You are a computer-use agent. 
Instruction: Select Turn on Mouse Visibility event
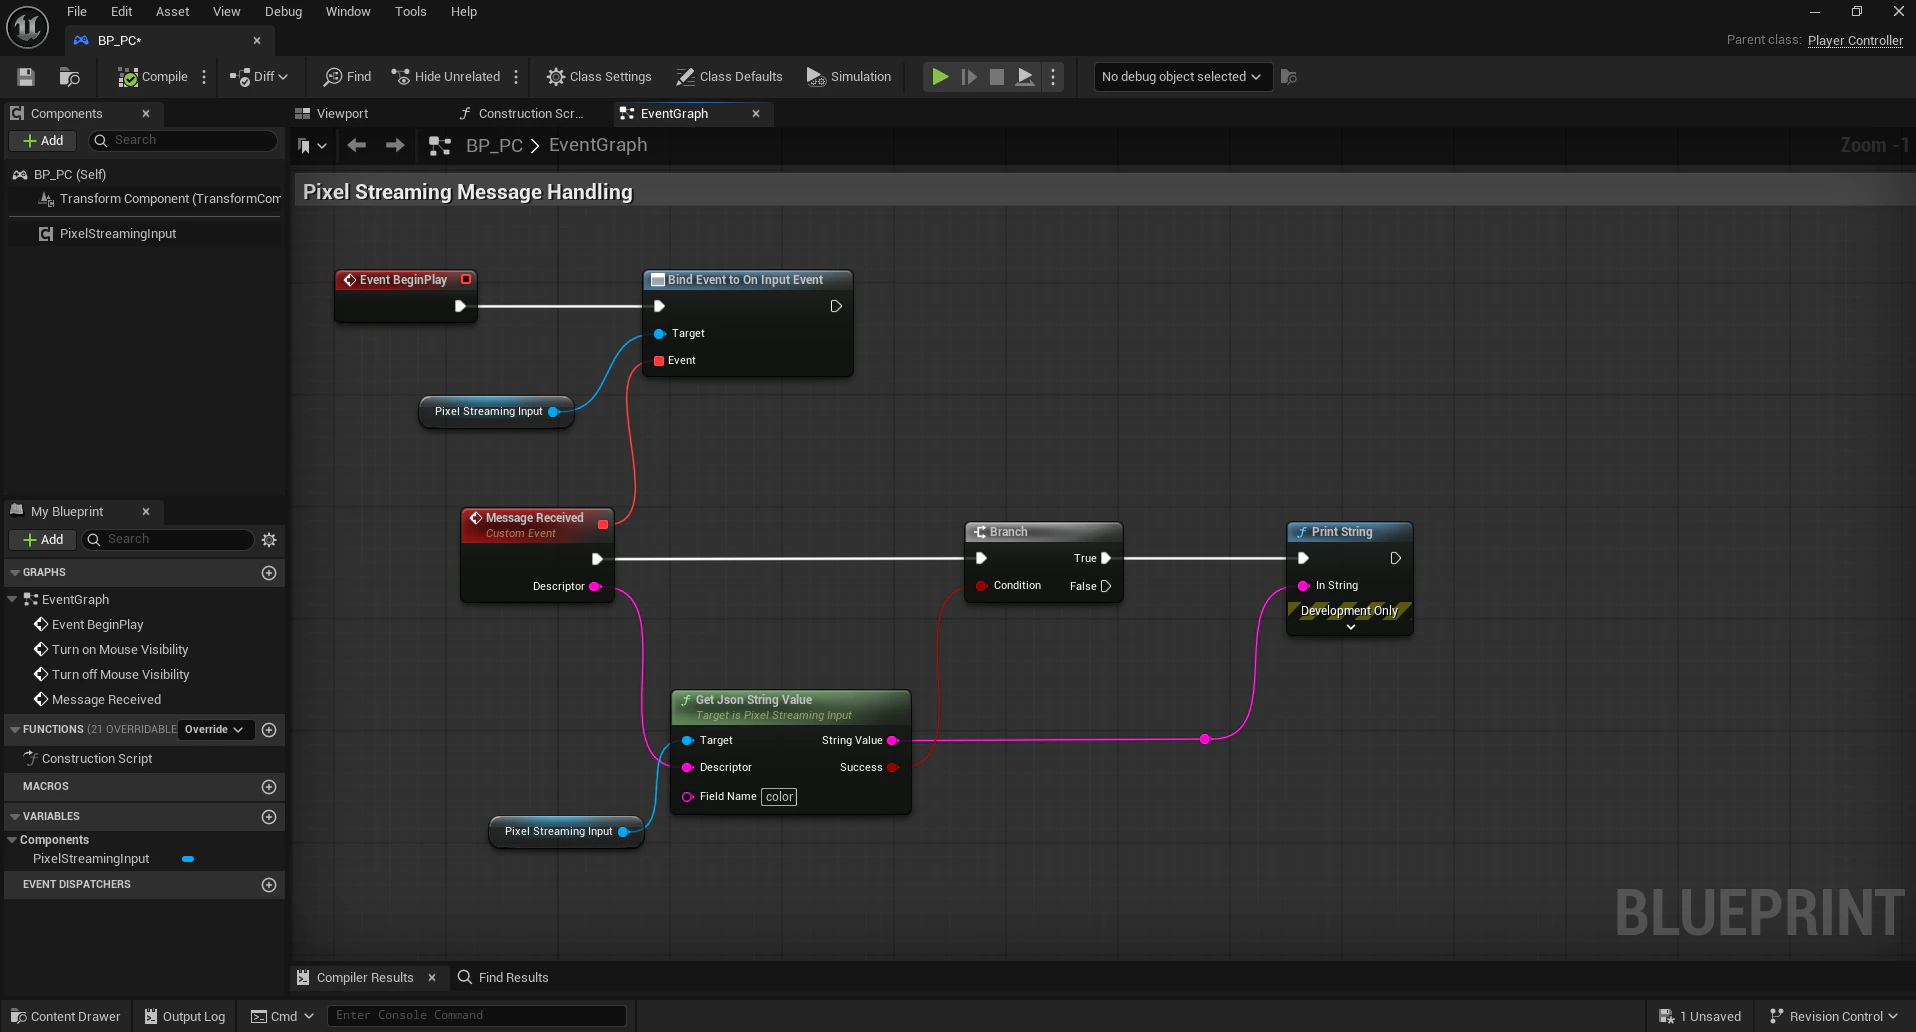120,650
